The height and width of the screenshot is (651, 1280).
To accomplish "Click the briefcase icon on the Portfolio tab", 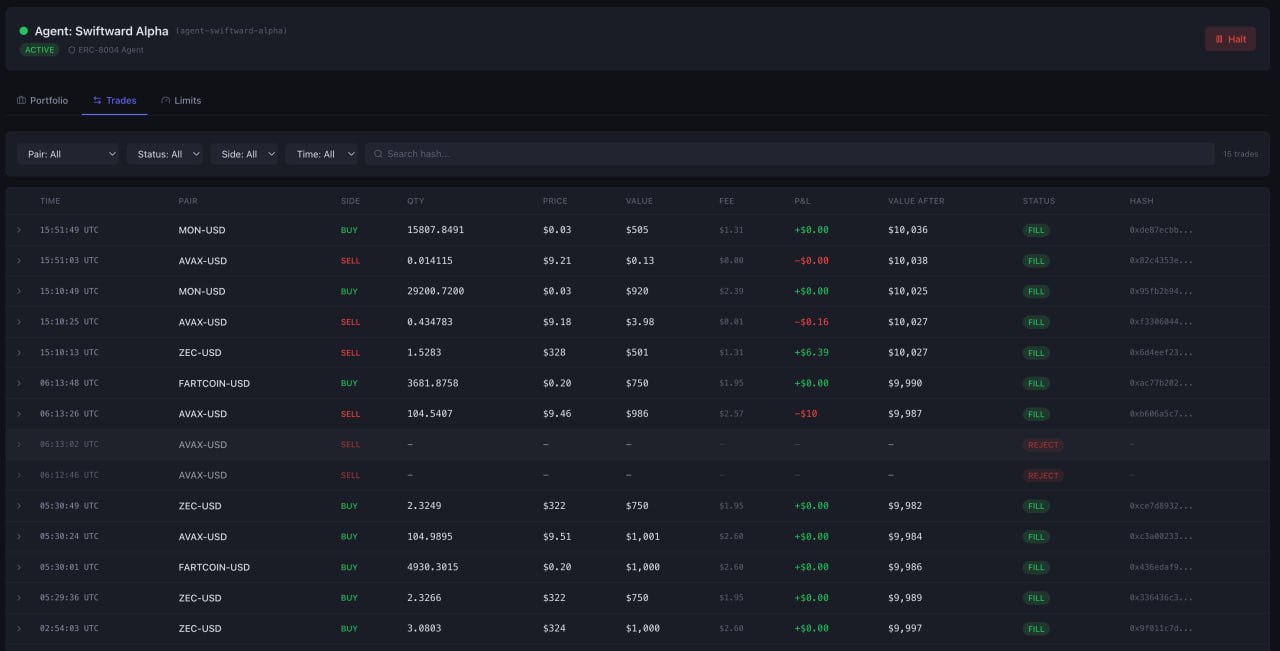I will (x=20, y=100).
